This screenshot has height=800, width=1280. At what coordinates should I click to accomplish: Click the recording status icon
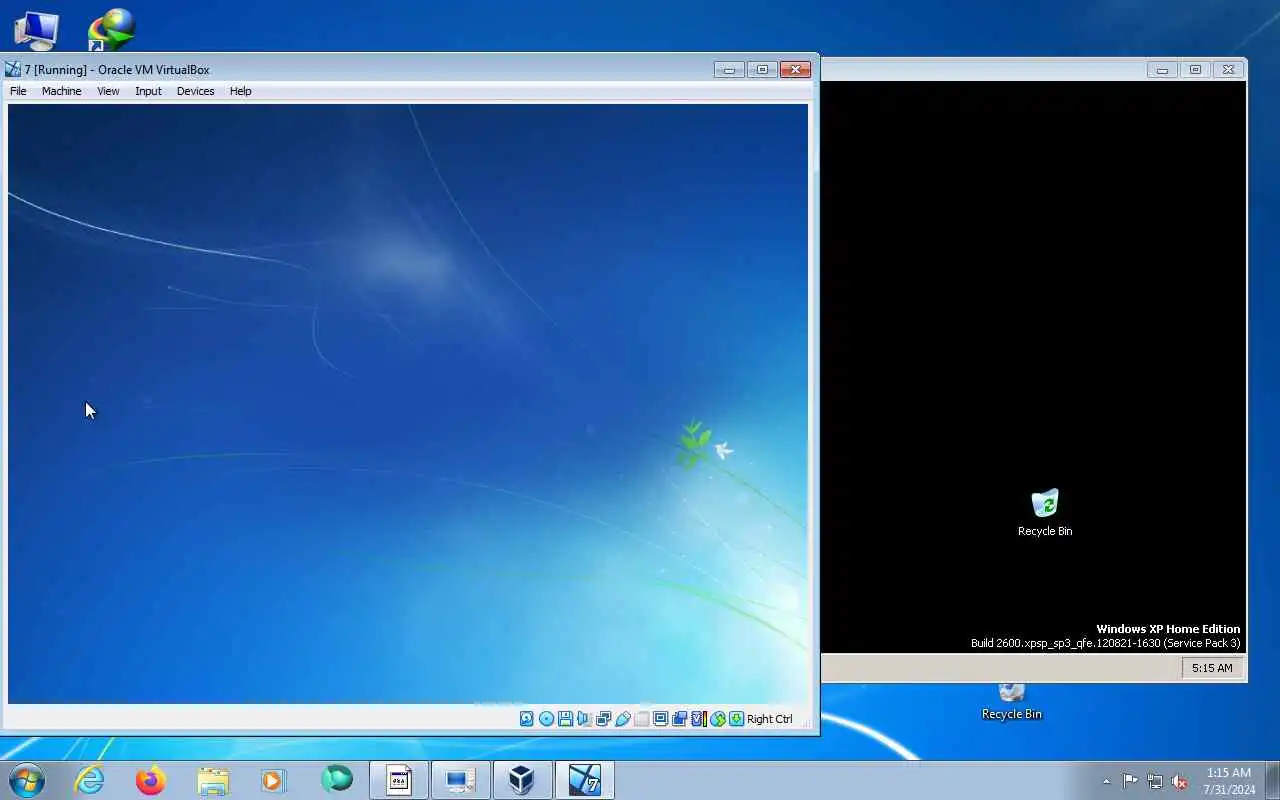pos(679,719)
